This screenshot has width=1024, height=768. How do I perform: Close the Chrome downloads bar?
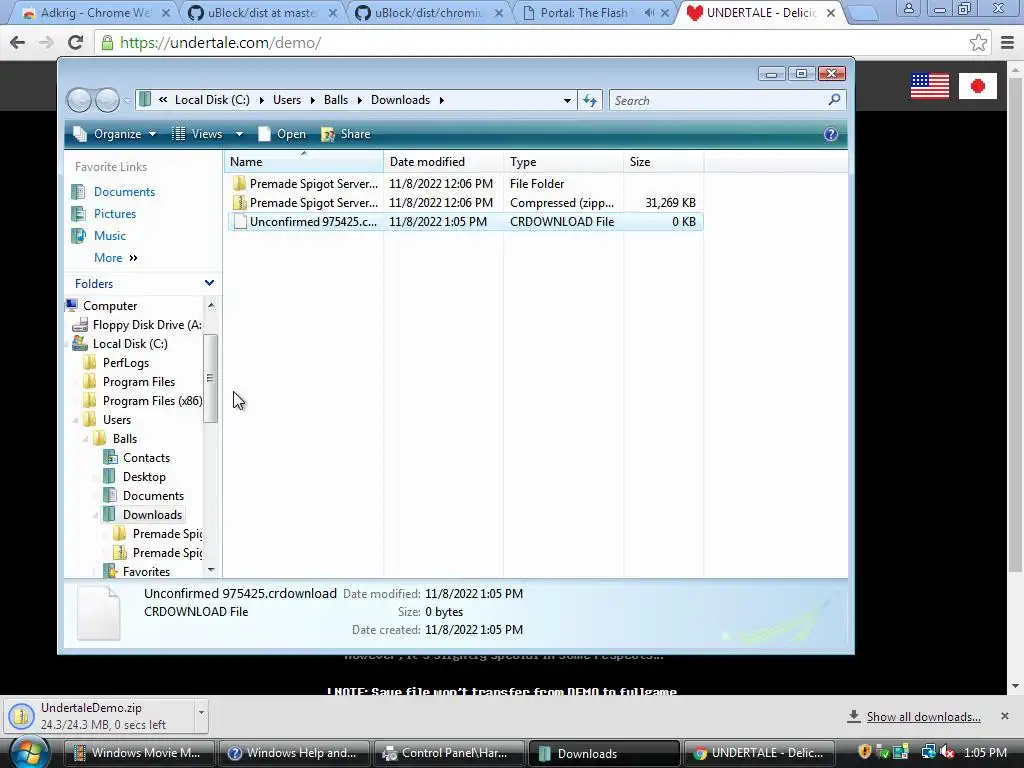(1005, 716)
